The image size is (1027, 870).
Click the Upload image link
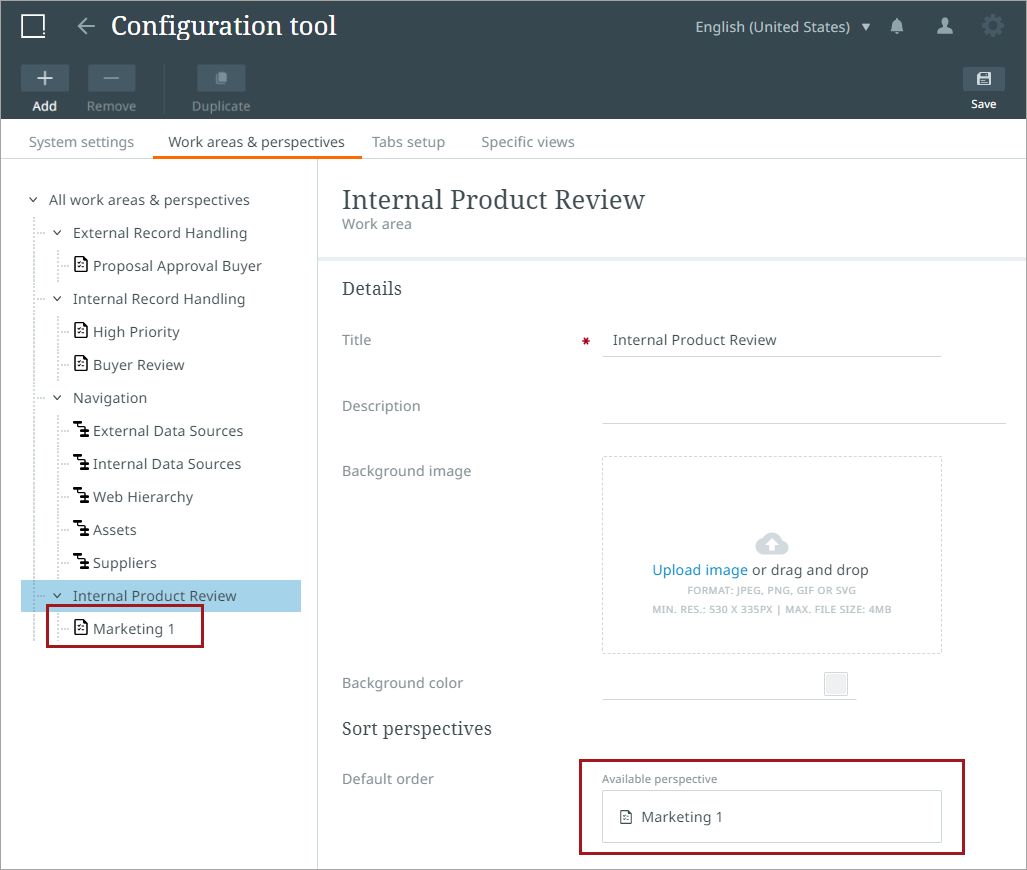[x=699, y=570]
